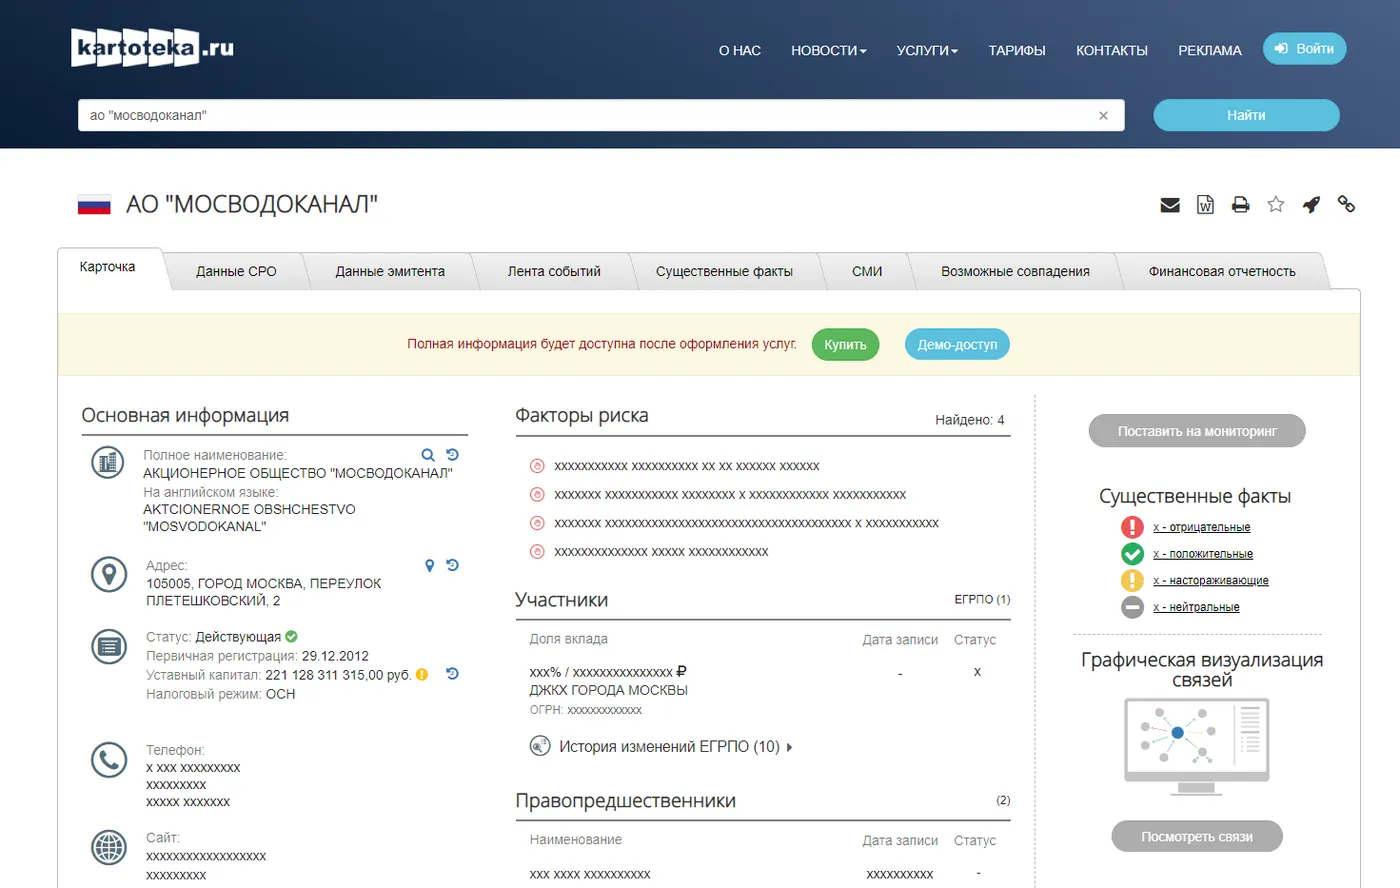The image size is (1400, 888).
Task: Click Посмотреть связи button
Action: (1197, 837)
